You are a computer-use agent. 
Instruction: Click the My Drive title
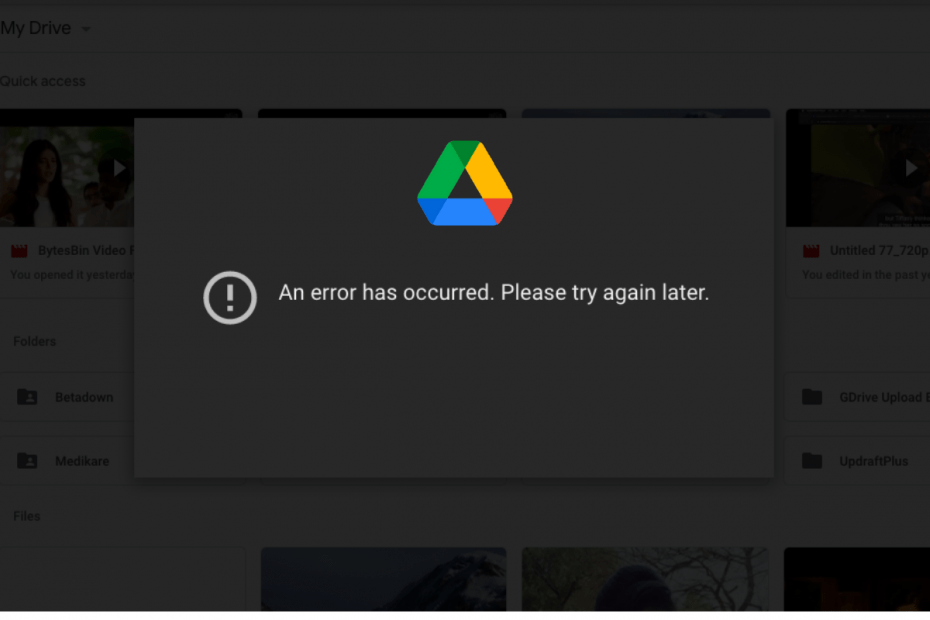point(36,28)
